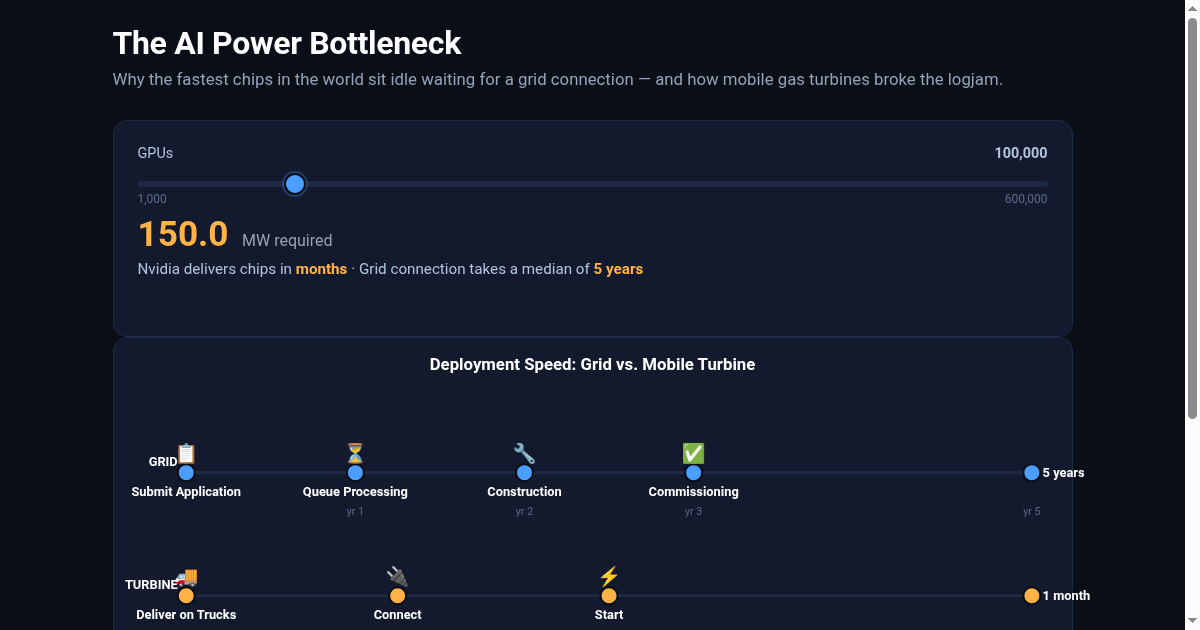Screen dimensions: 1200x630
Task: Select the 1 month end dot
Action: (1032, 596)
